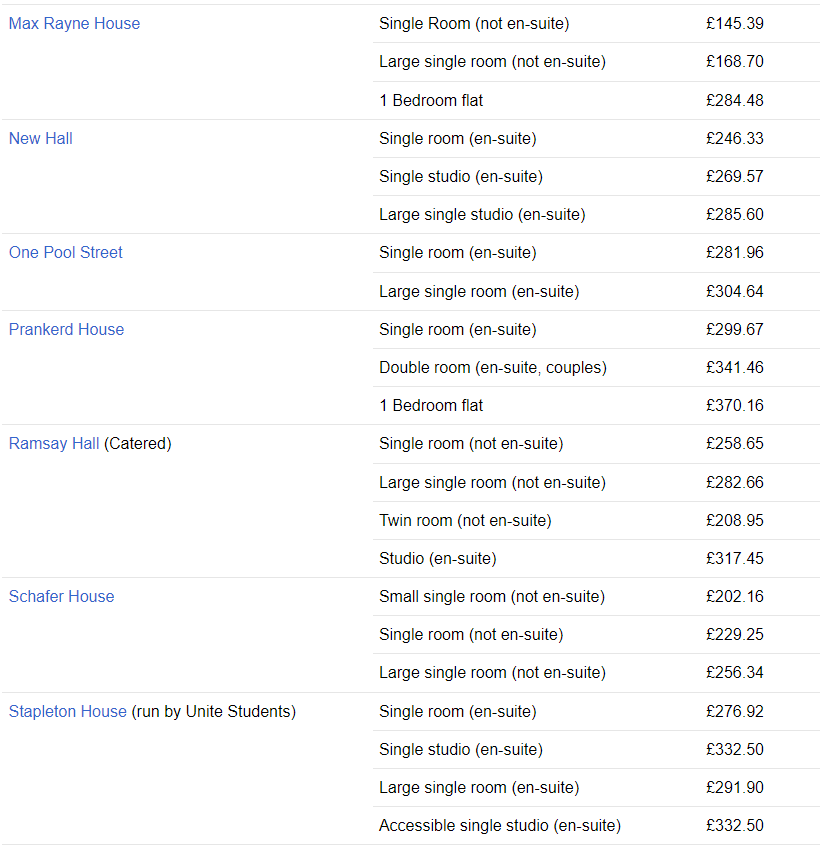This screenshot has height=847, width=826.
Task: Click the £145.39 price for Max Rayne House
Action: click(735, 24)
